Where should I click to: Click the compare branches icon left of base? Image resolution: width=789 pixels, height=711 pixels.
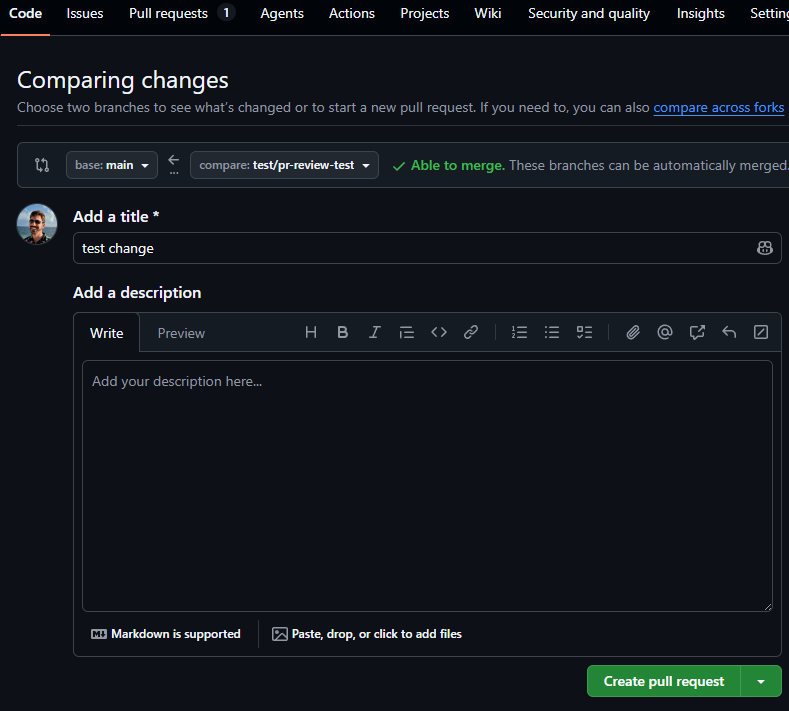click(42, 165)
